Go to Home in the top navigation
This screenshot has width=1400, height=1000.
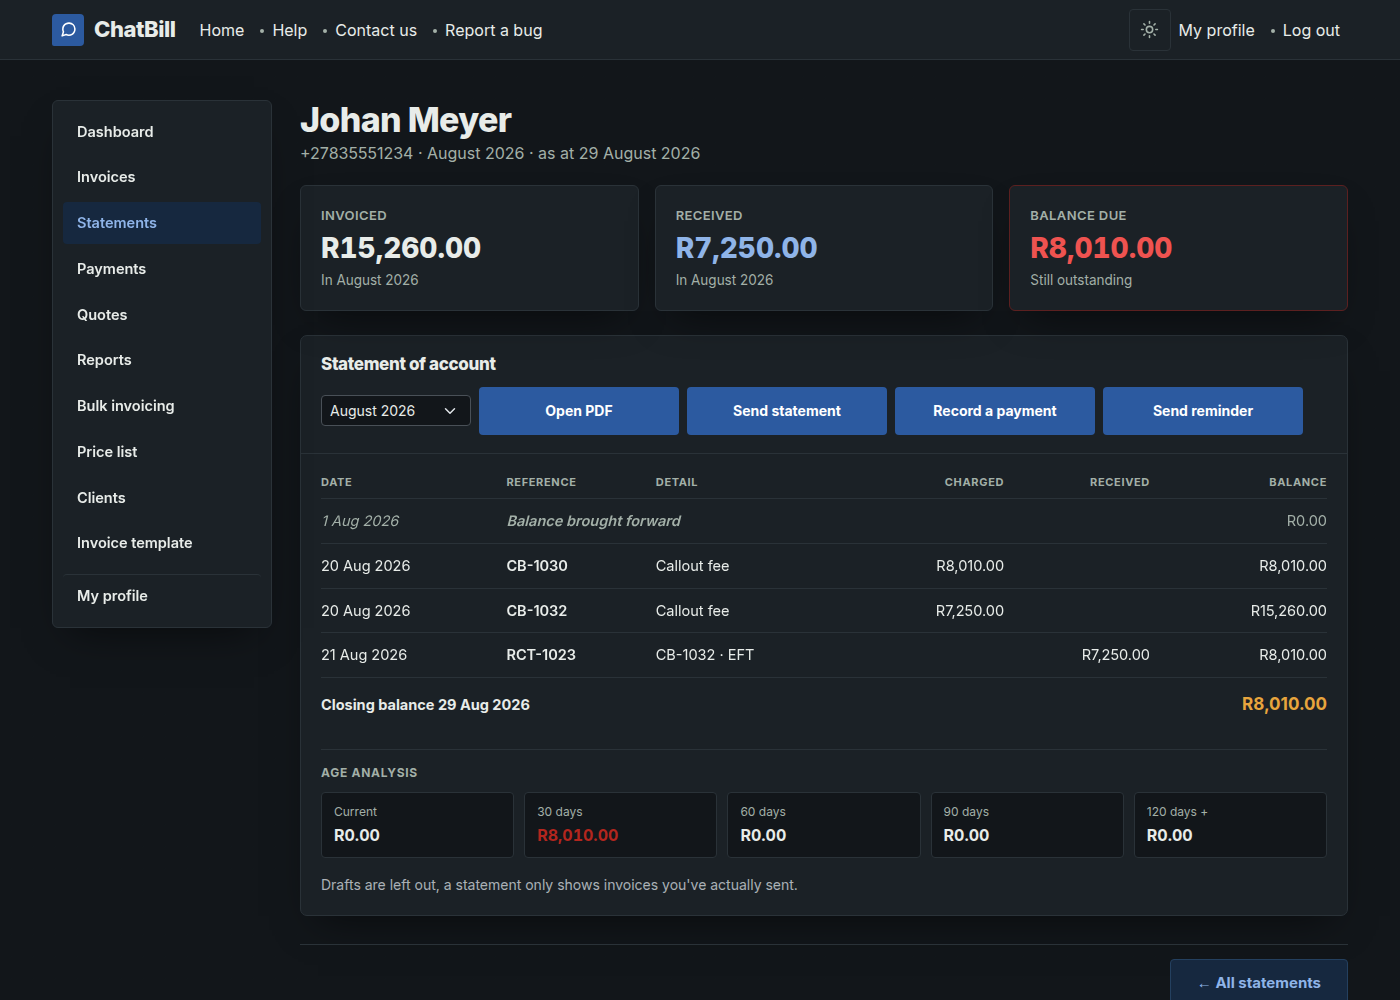222,30
